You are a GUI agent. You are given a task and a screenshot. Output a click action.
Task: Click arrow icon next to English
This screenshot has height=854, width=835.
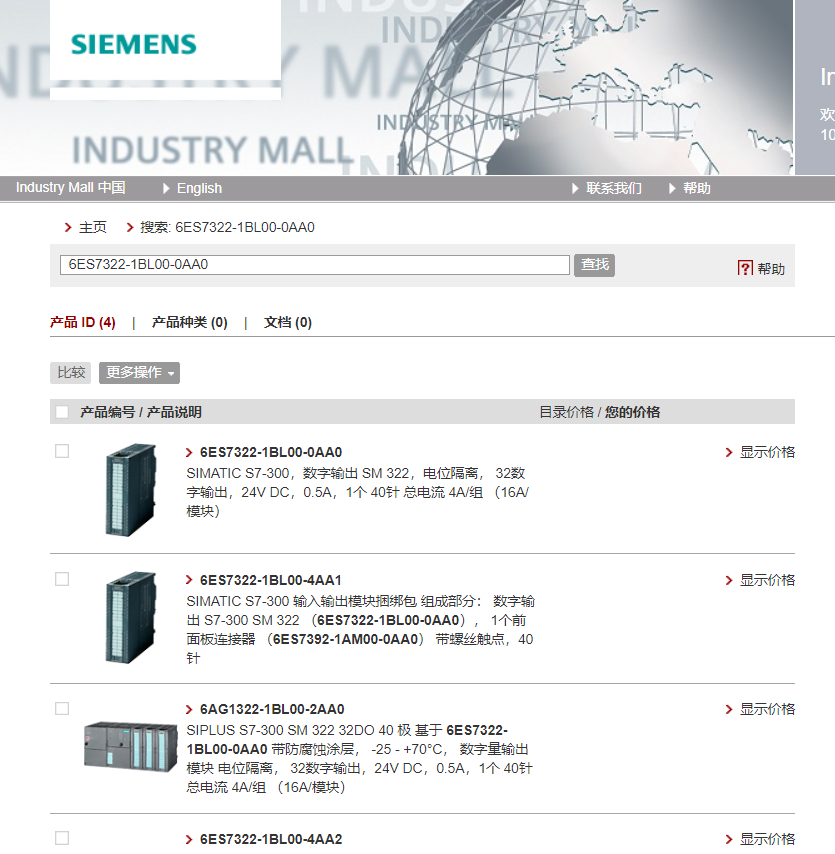[x=167, y=188]
